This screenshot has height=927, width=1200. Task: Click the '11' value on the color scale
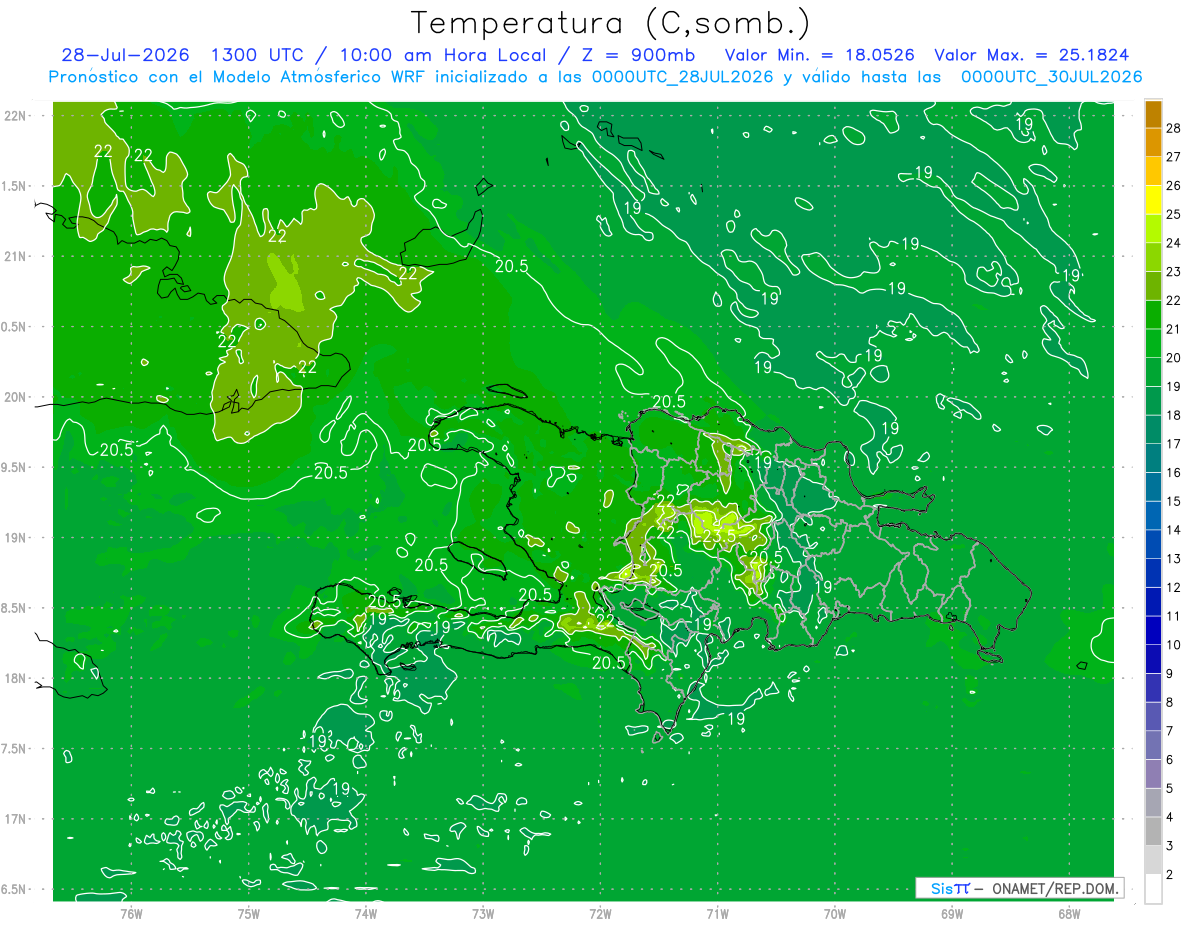click(1173, 616)
